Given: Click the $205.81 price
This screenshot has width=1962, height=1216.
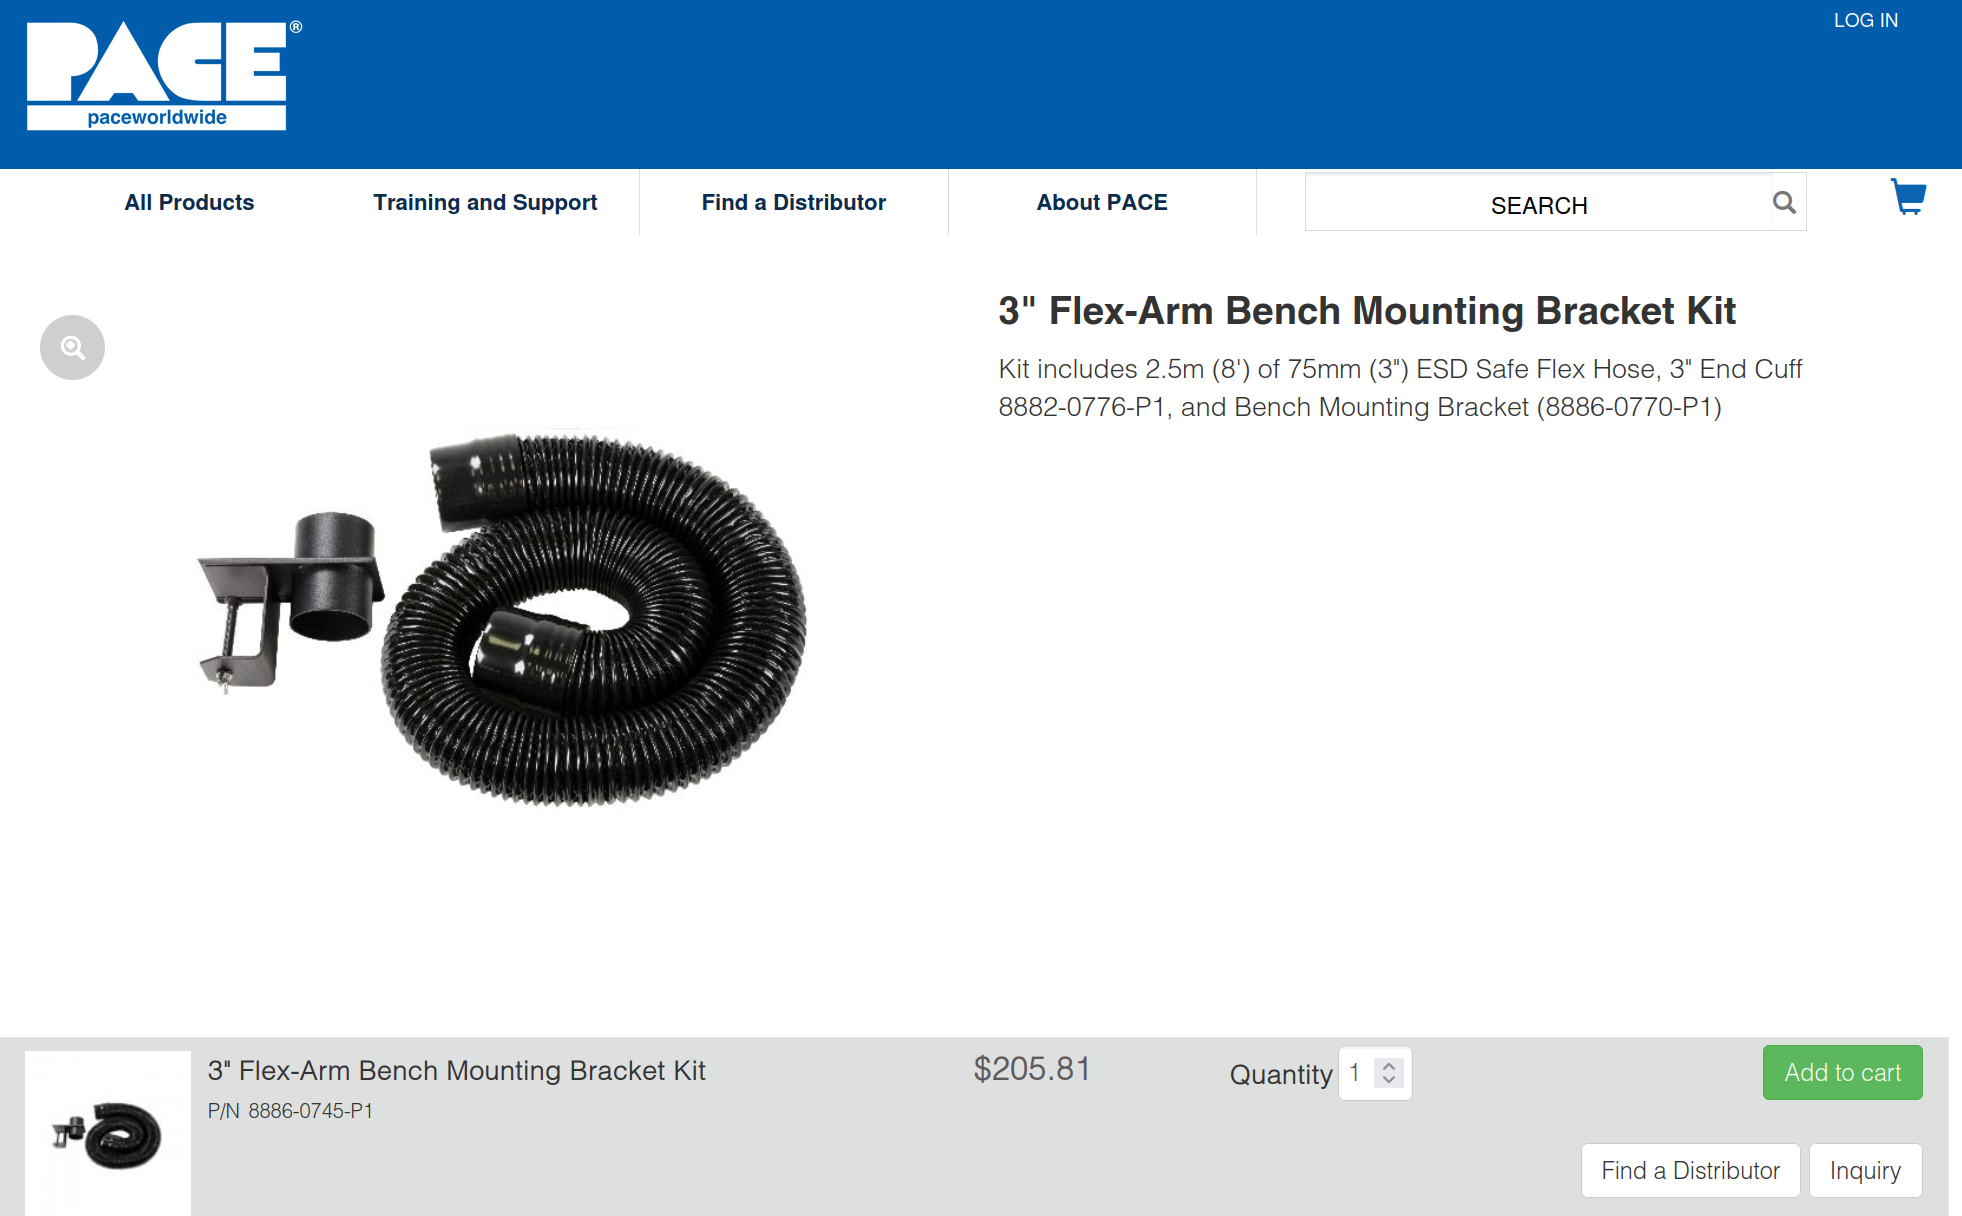Looking at the screenshot, I should click(x=1032, y=1069).
